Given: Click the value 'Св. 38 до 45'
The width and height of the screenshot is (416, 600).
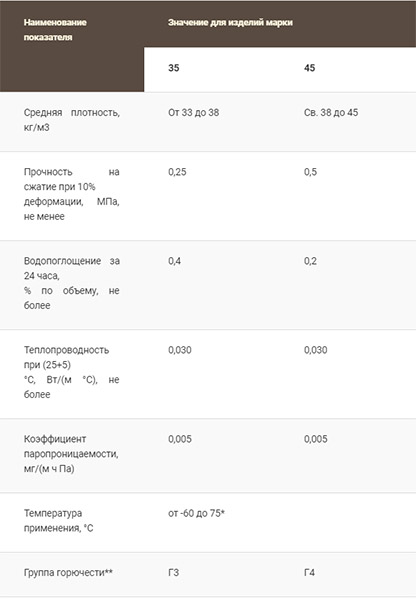Looking at the screenshot, I should [331, 112].
